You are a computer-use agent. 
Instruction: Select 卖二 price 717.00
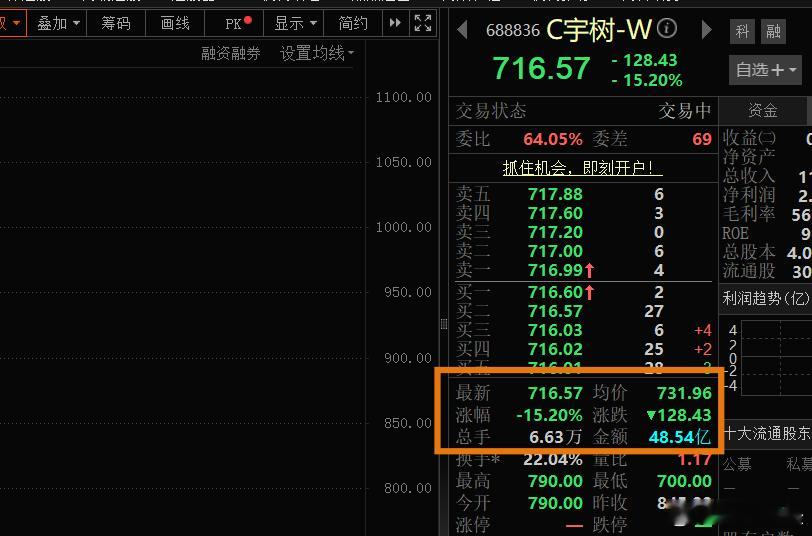[555, 251]
